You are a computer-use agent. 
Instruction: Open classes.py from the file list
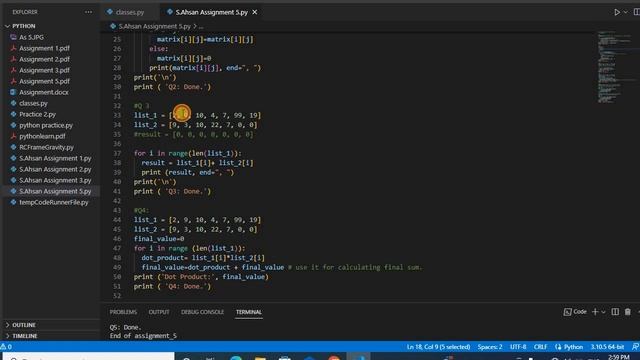point(33,103)
